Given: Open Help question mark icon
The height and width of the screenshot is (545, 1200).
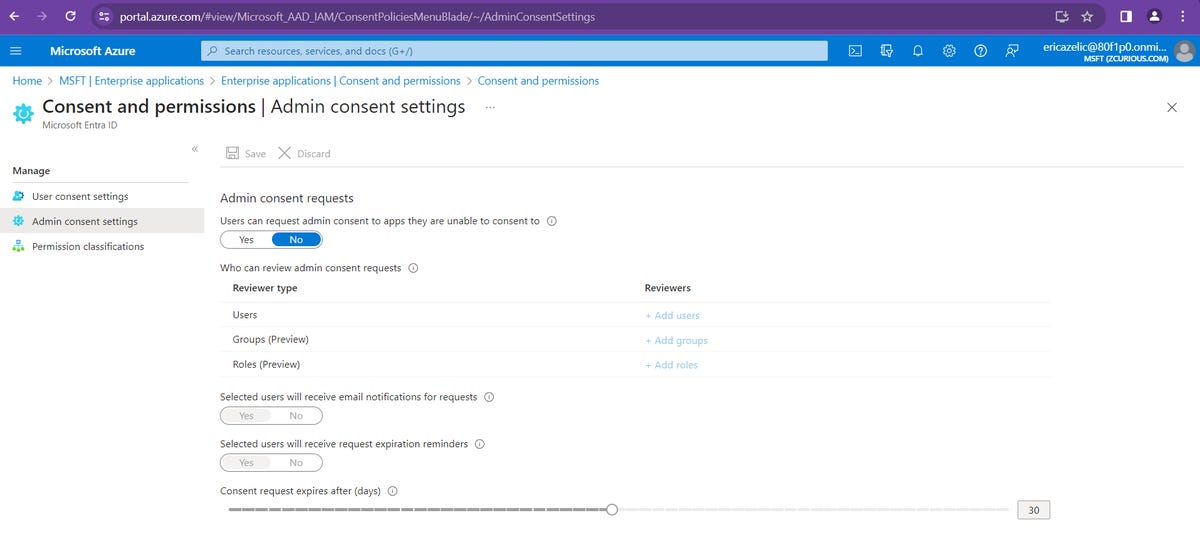Looking at the screenshot, I should coord(981,51).
